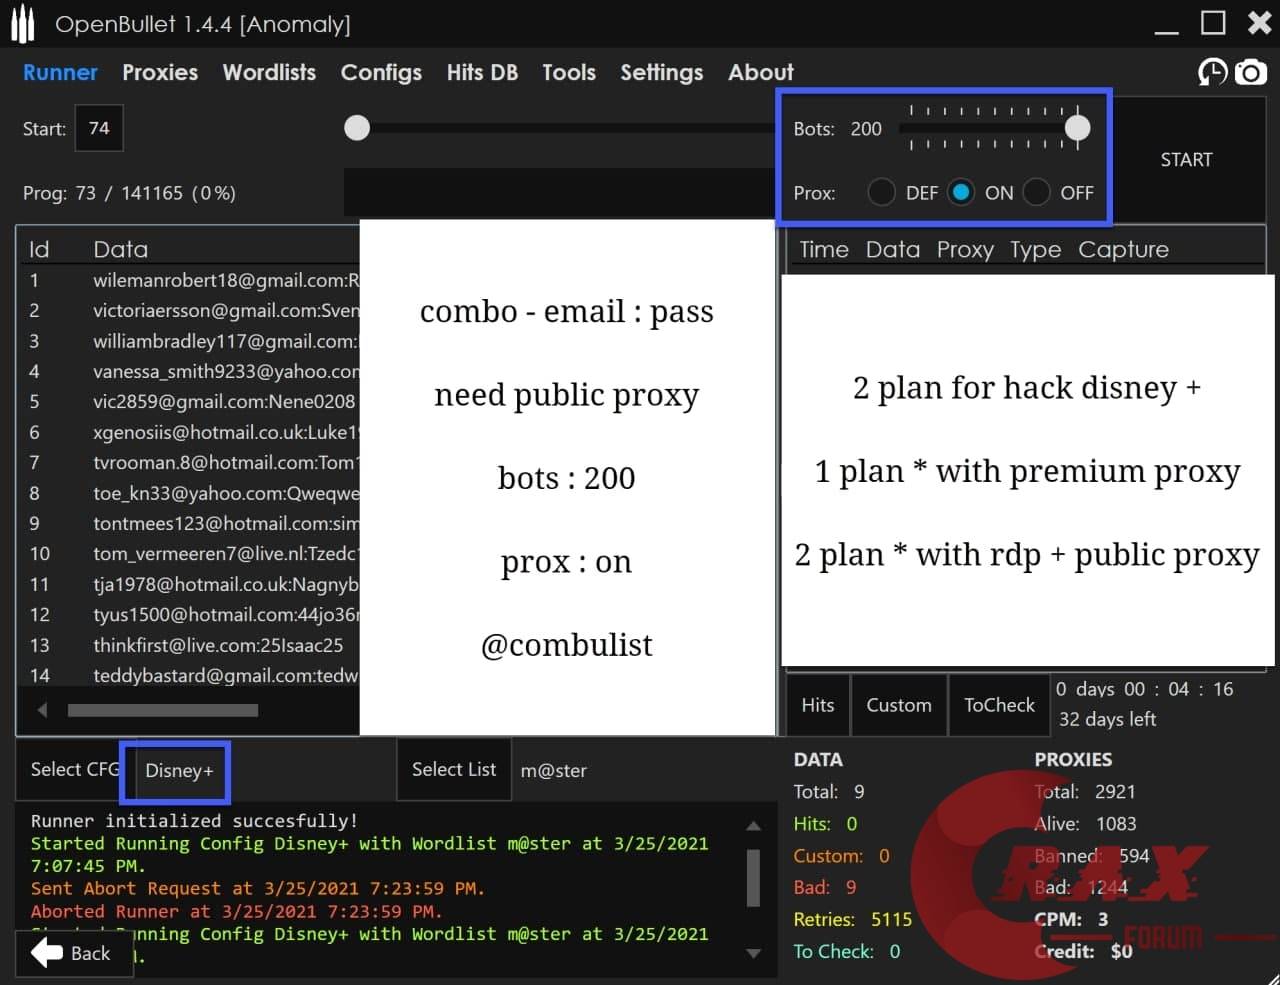Click the data list horizontal scrollbar thumb
Image resolution: width=1280 pixels, height=985 pixels.
tap(163, 710)
